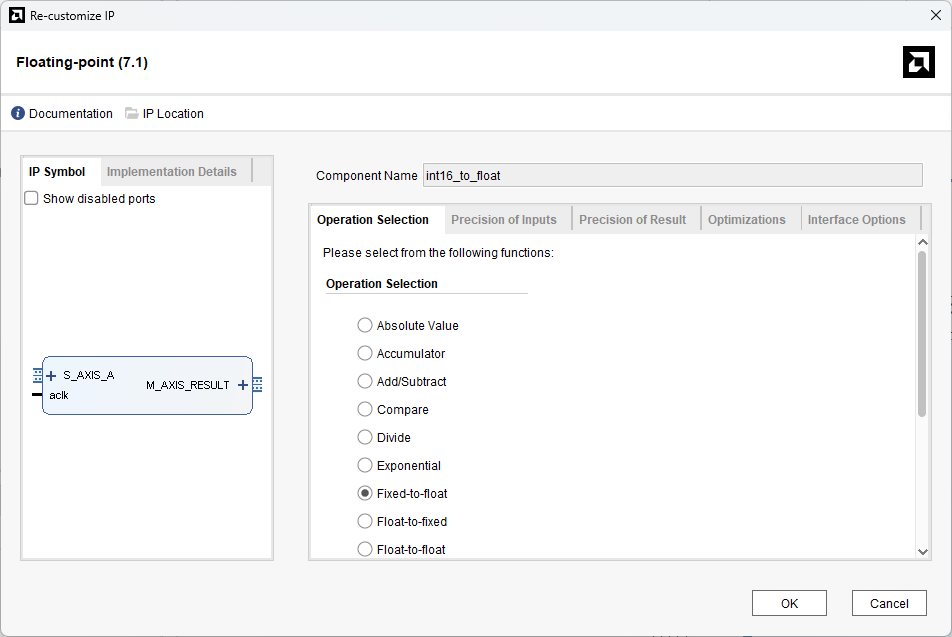Click the IP Location folder icon

click(x=132, y=114)
